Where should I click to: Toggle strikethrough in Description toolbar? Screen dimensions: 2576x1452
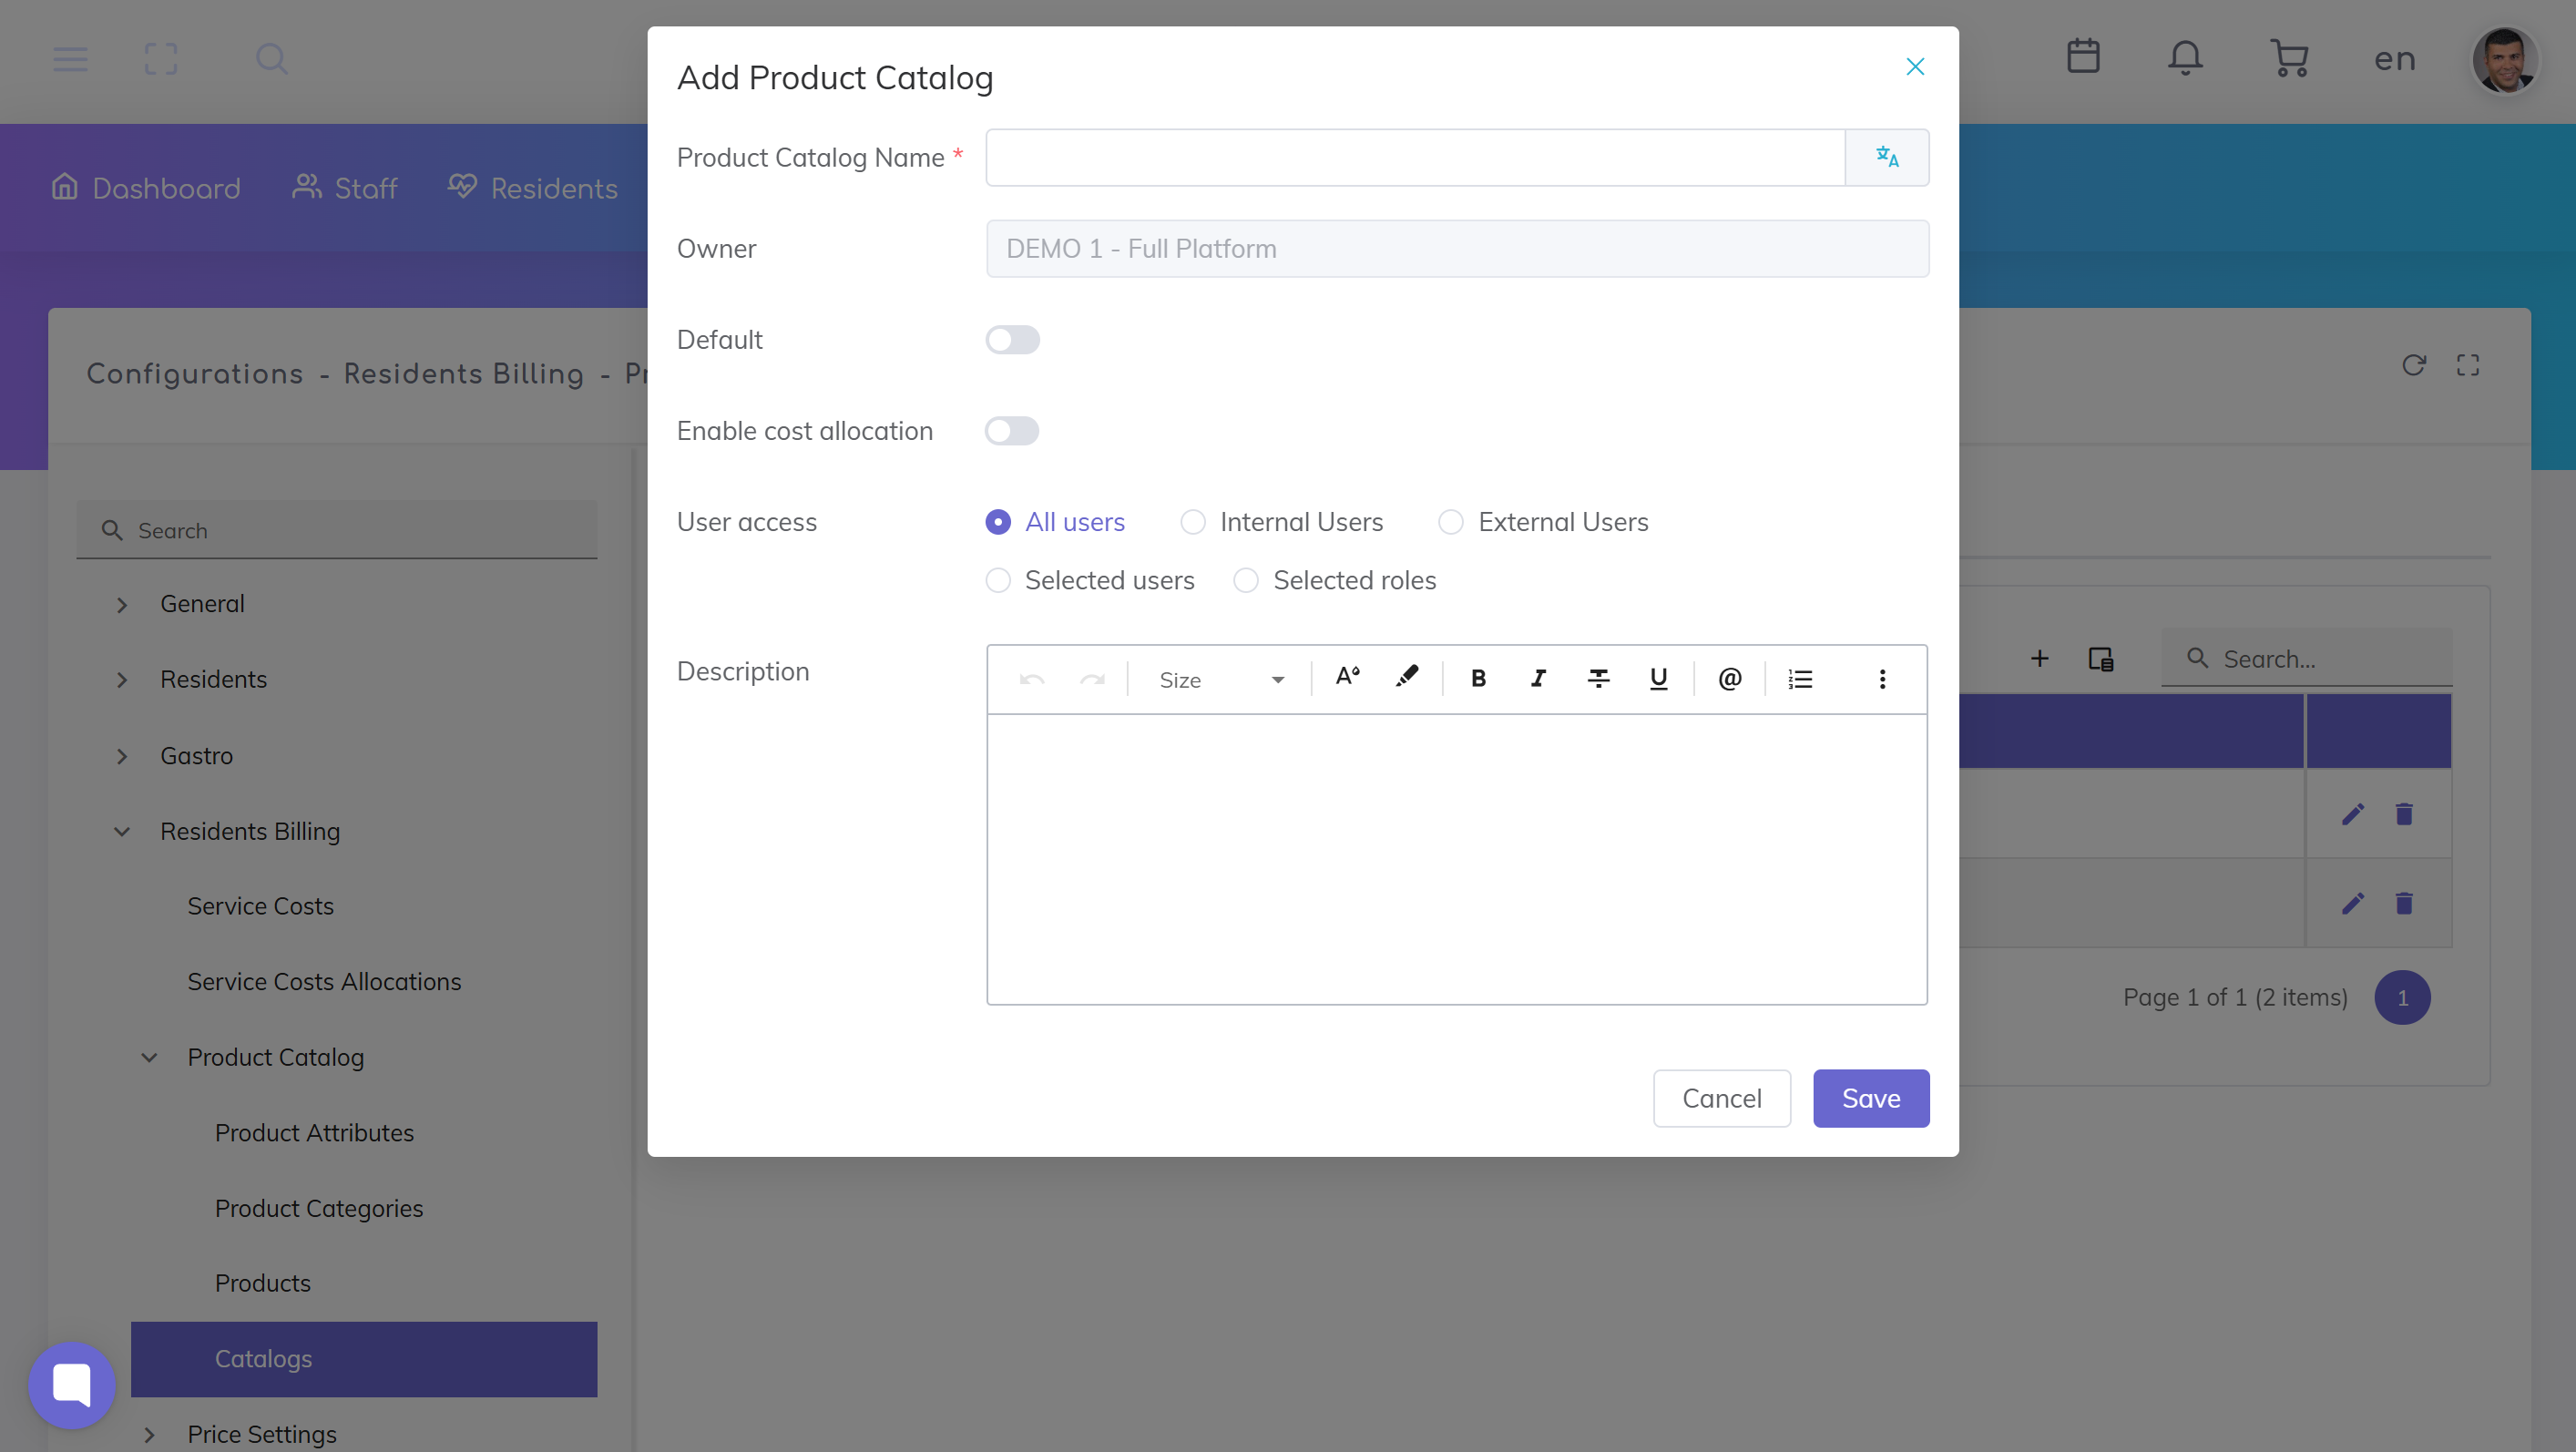(1598, 679)
